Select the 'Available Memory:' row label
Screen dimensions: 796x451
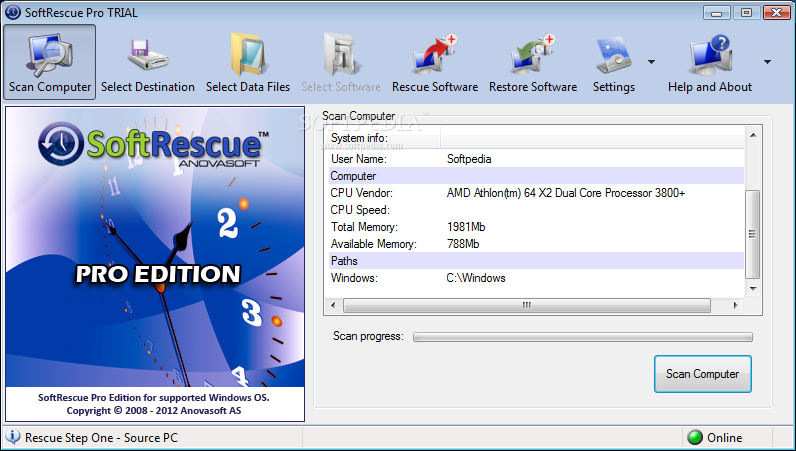tap(374, 244)
